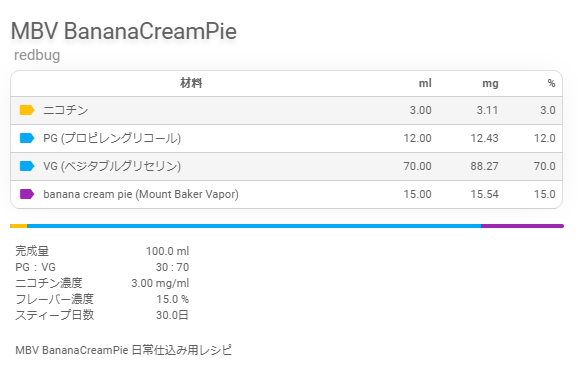Select the VG (ベジタブルグリセリン) row
The width and height of the screenshot is (578, 382).
[x=286, y=166]
